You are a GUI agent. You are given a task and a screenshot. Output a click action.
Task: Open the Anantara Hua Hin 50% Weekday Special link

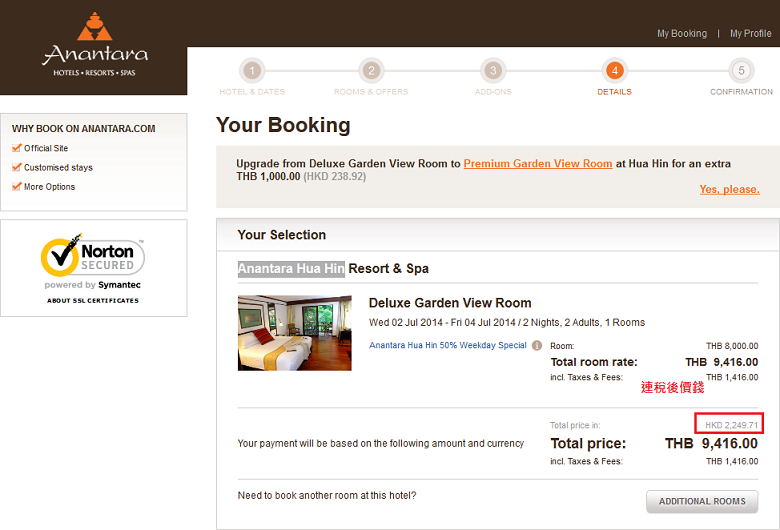(x=447, y=346)
